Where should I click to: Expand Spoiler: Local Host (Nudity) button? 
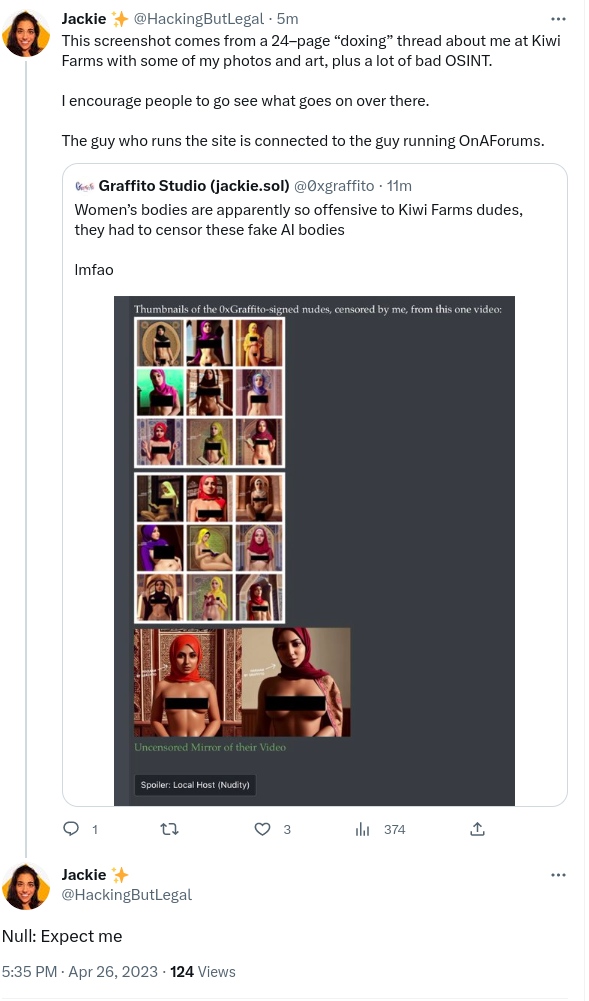click(x=195, y=785)
